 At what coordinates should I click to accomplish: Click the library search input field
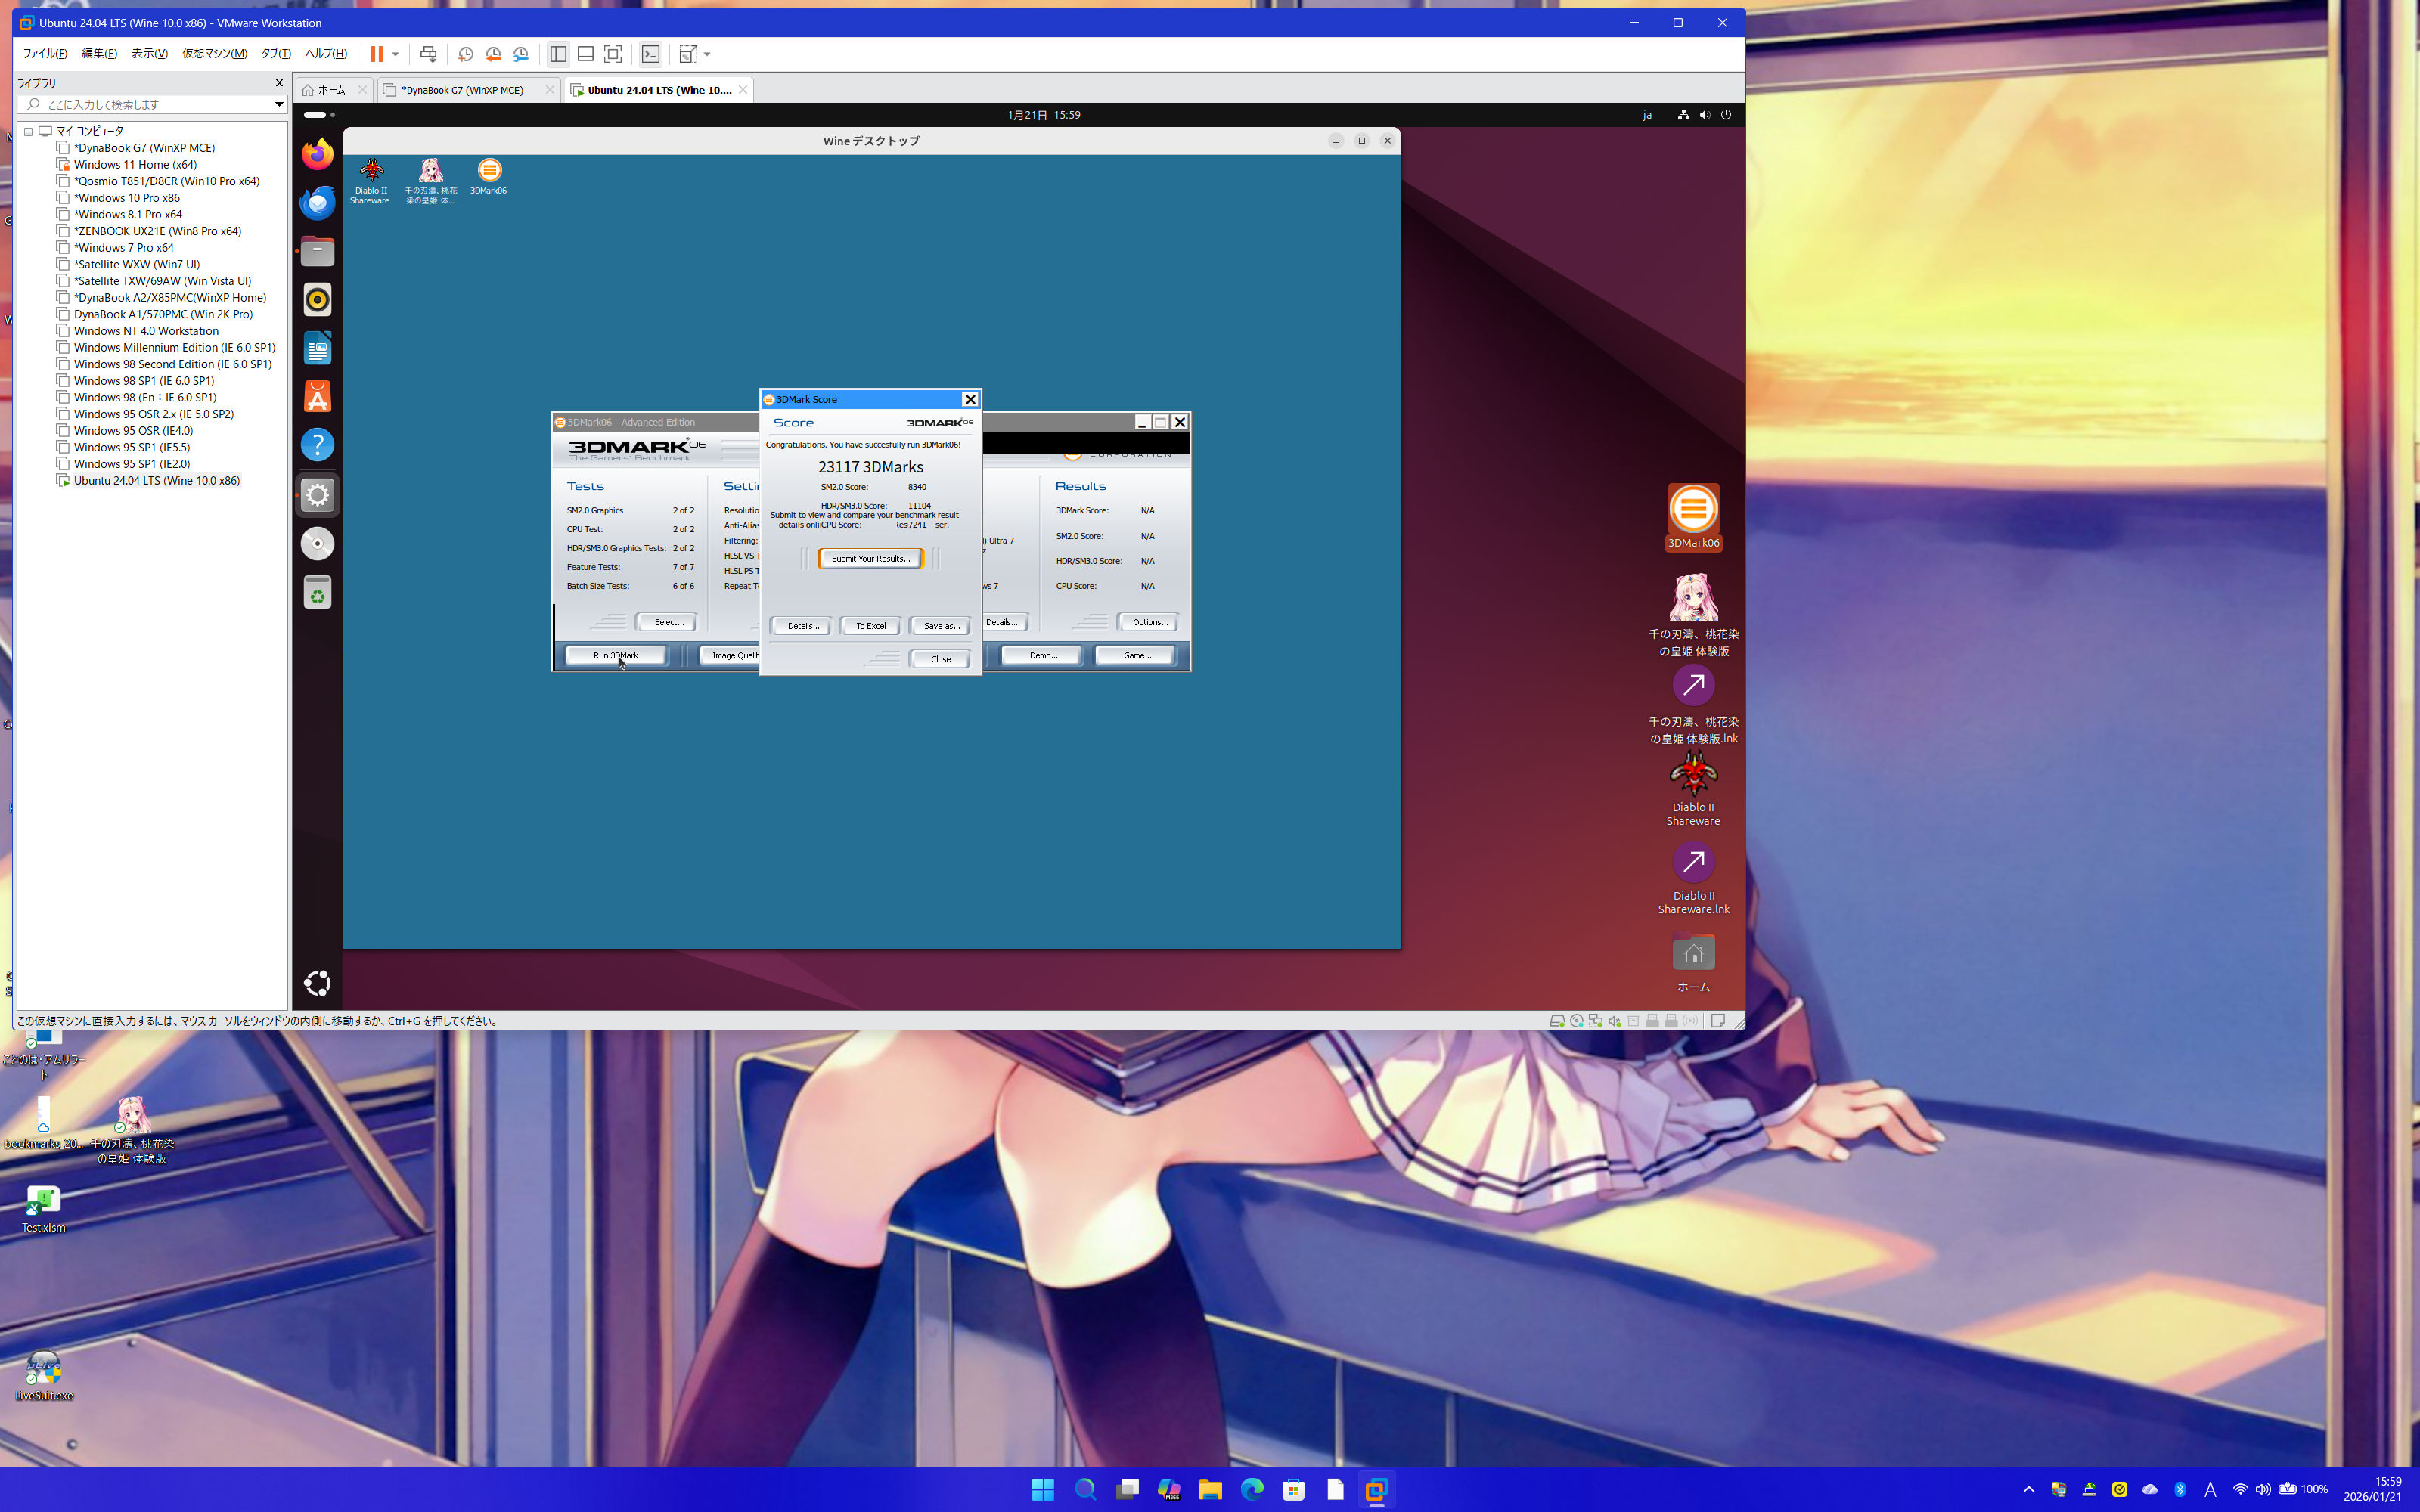pyautogui.click(x=150, y=104)
